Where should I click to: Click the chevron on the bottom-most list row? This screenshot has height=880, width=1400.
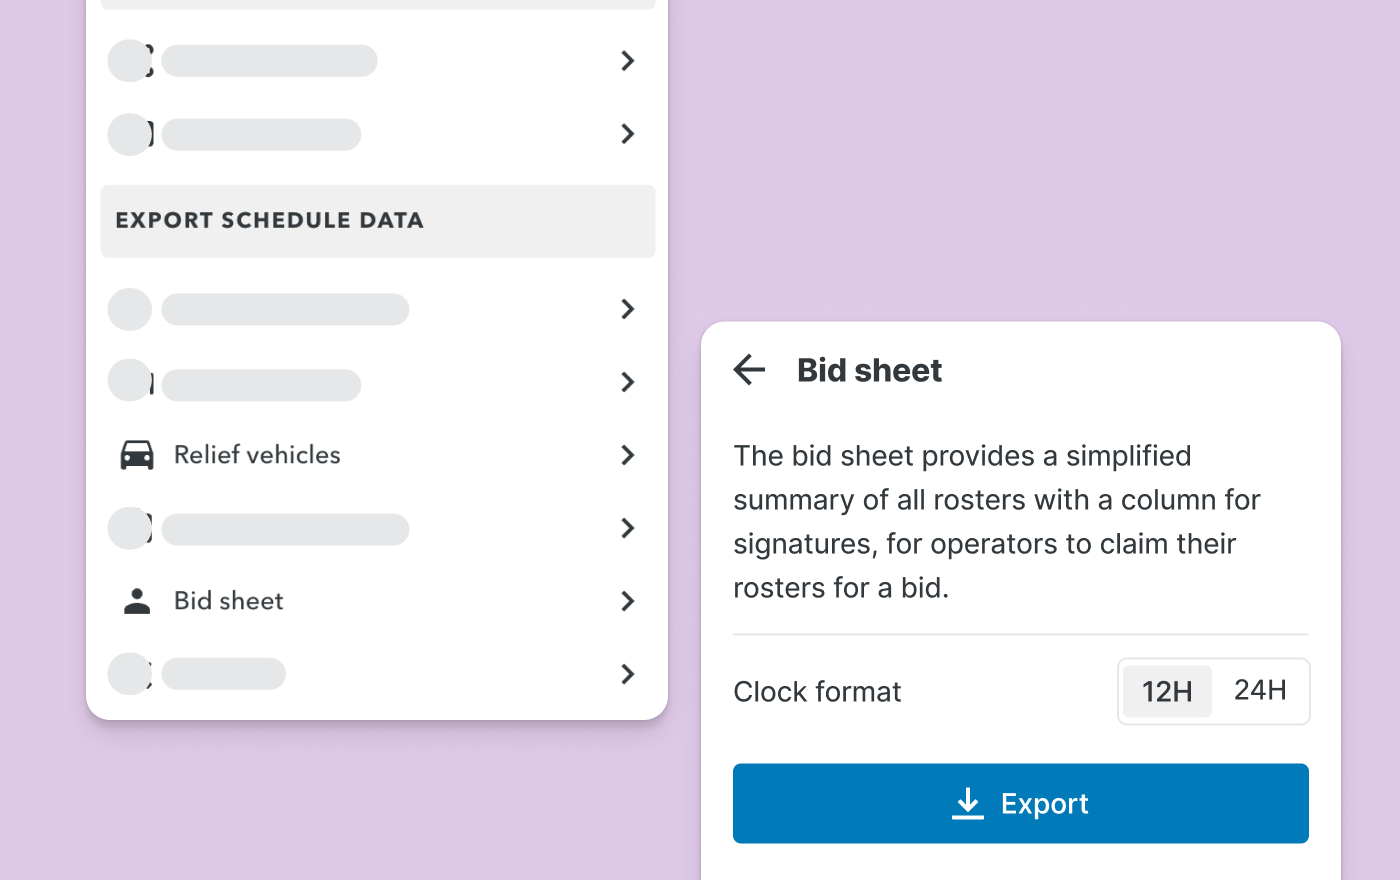pyautogui.click(x=627, y=674)
